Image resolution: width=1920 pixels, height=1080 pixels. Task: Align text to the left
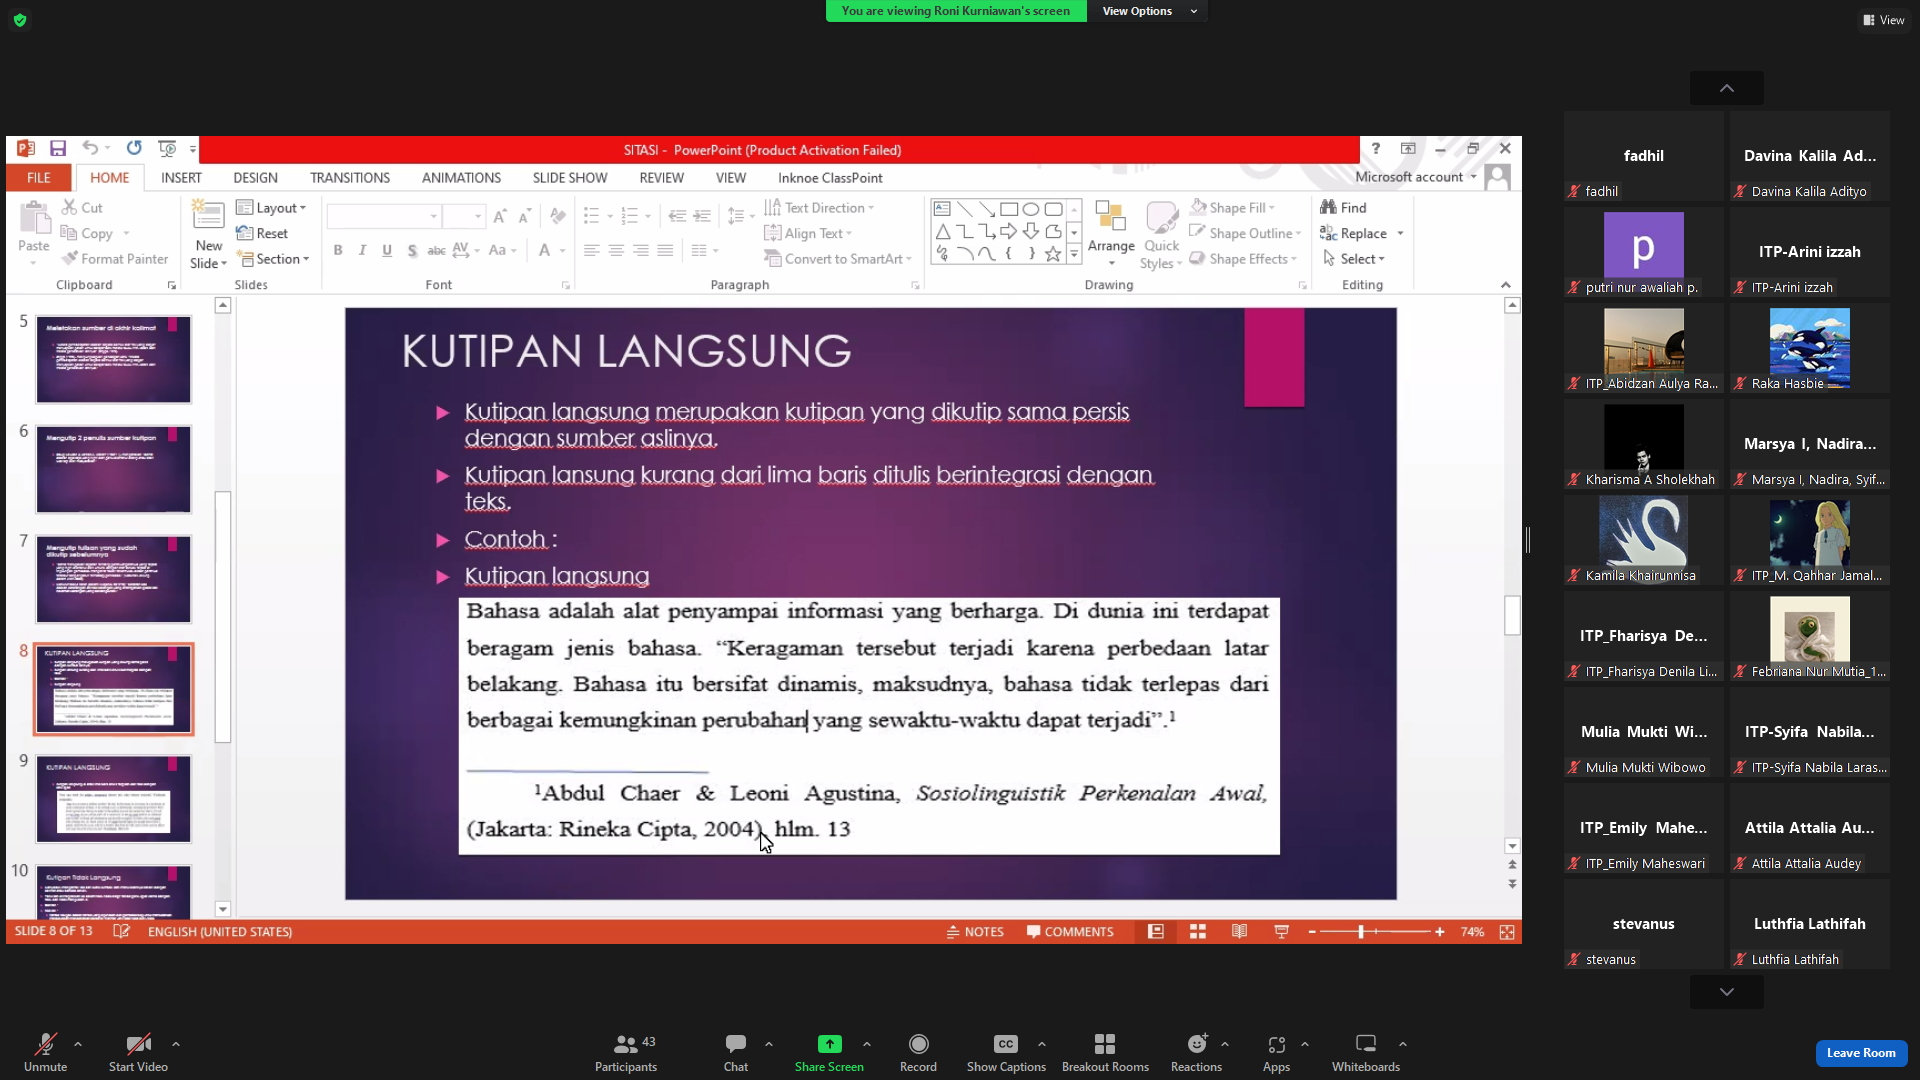(592, 250)
